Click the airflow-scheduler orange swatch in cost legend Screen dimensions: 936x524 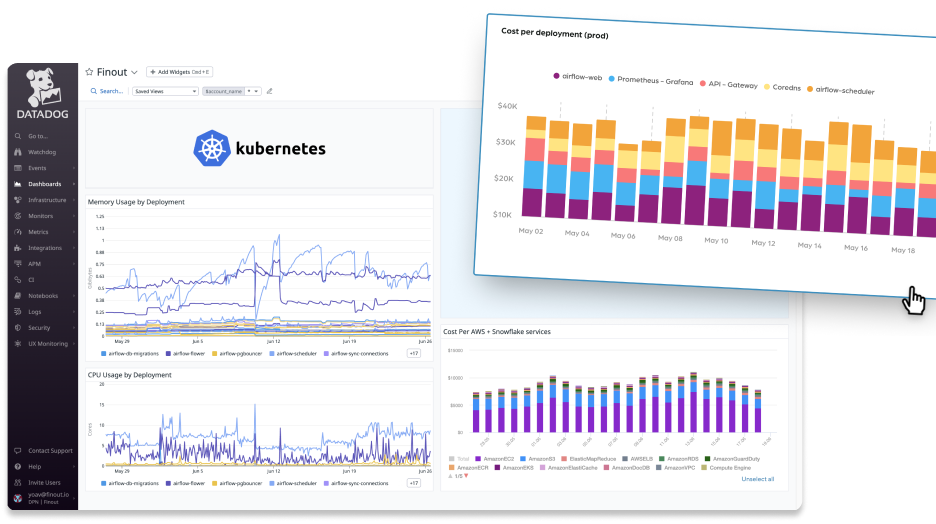pyautogui.click(x=810, y=88)
